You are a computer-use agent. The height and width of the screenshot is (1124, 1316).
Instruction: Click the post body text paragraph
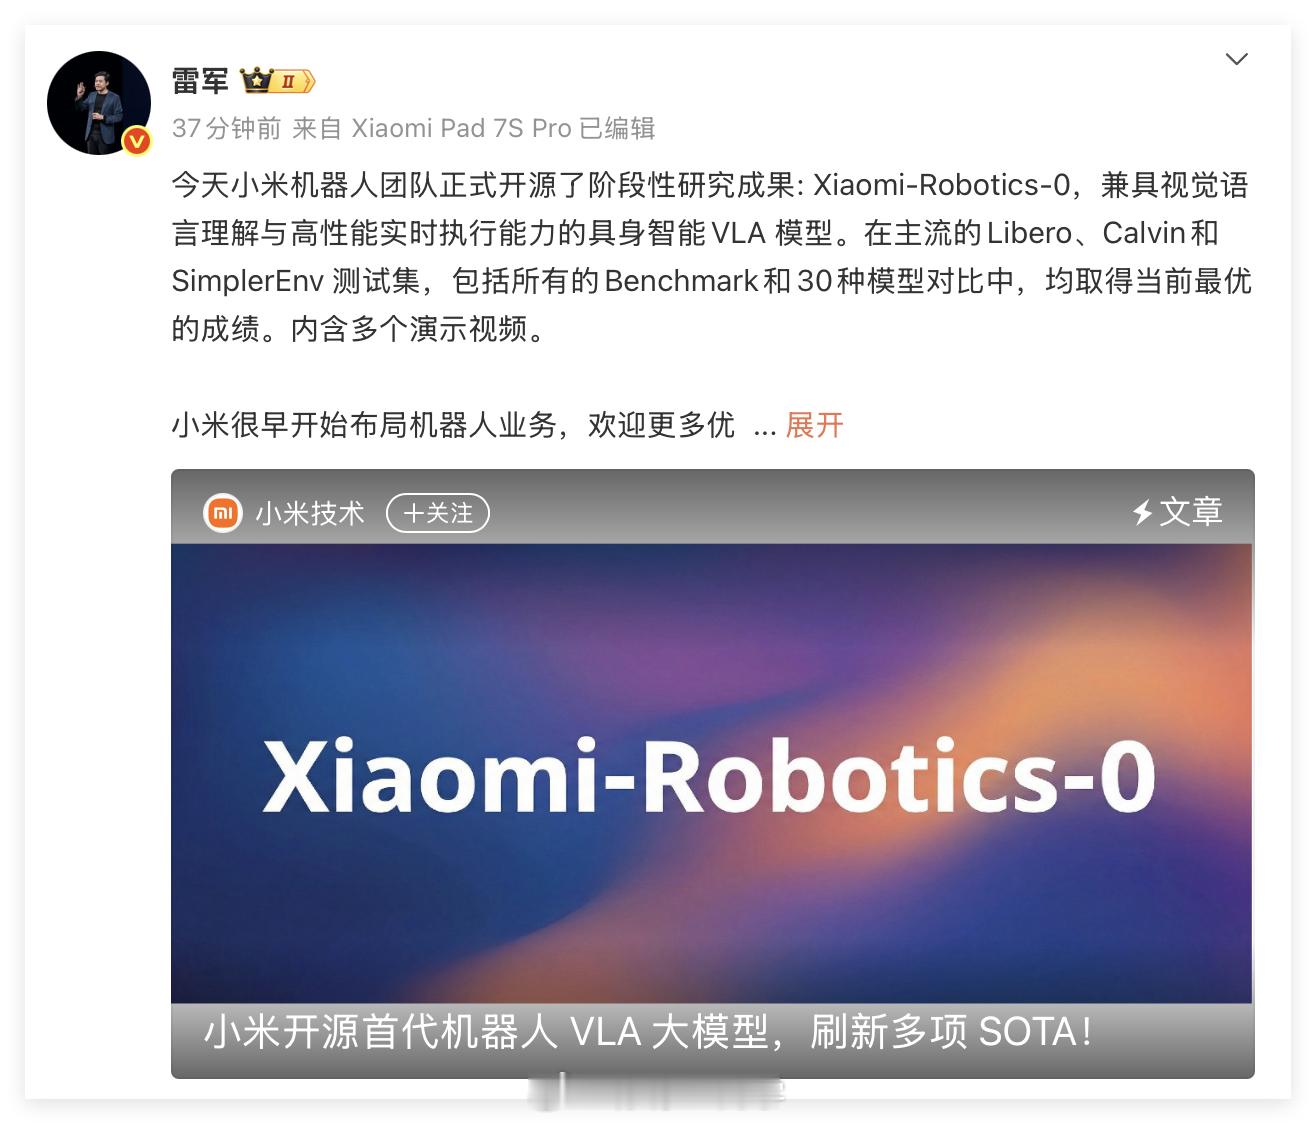(711, 257)
